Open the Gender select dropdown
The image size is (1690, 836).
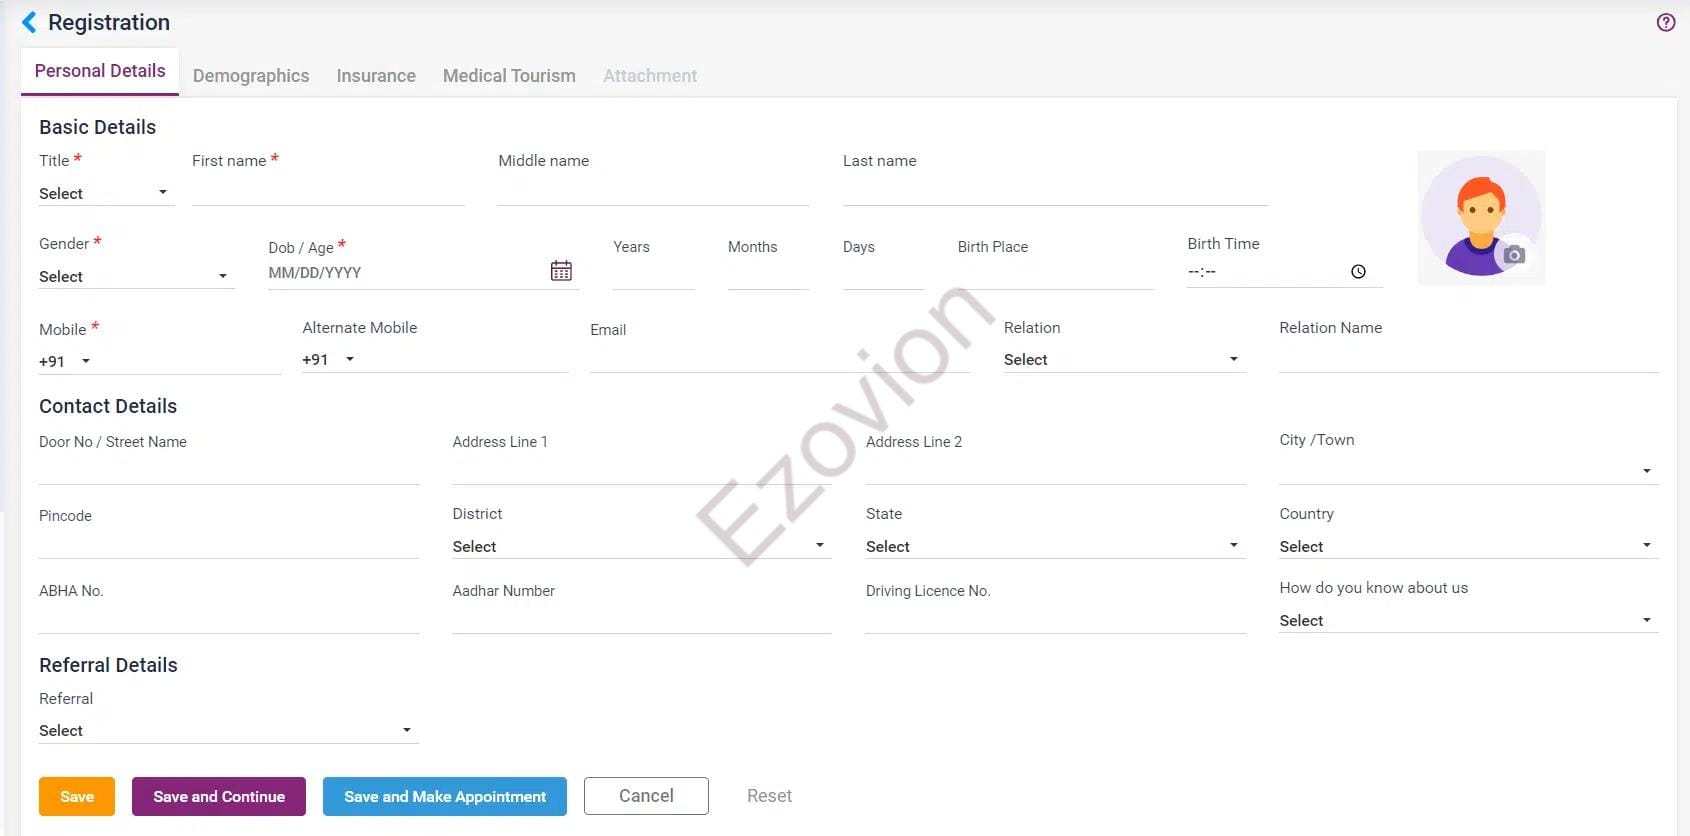coord(135,276)
